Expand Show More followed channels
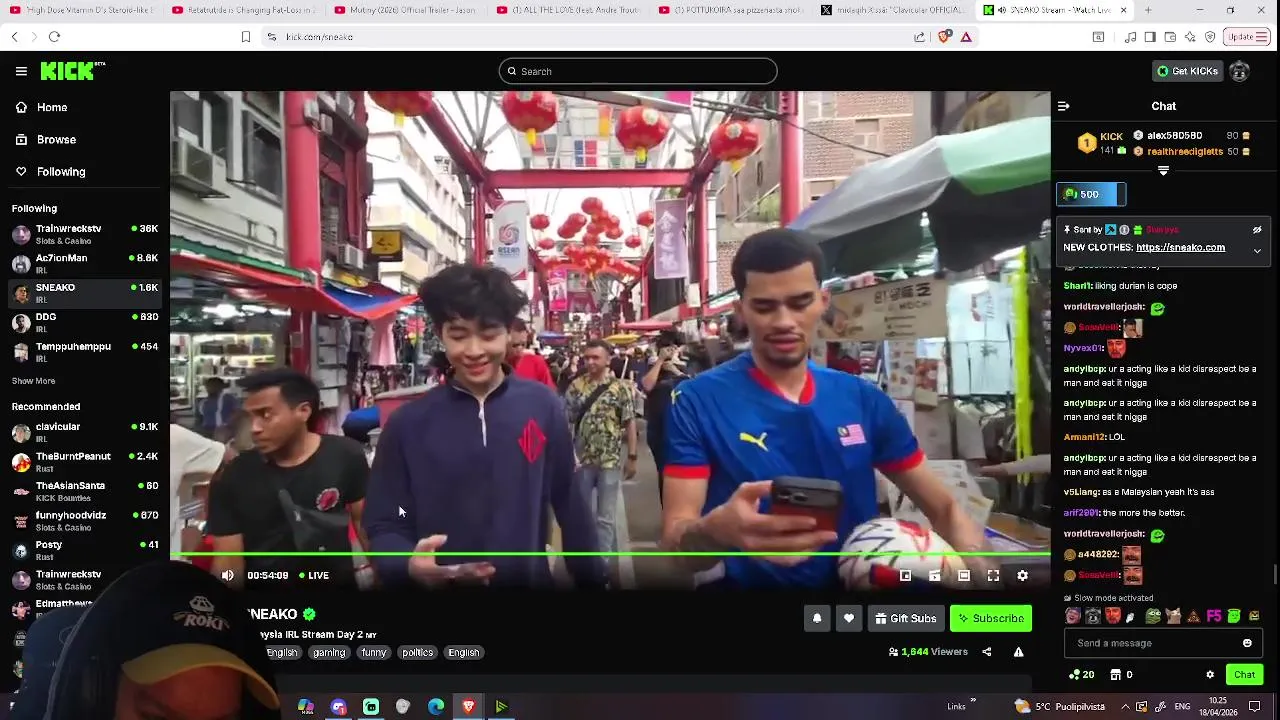 click(33, 381)
